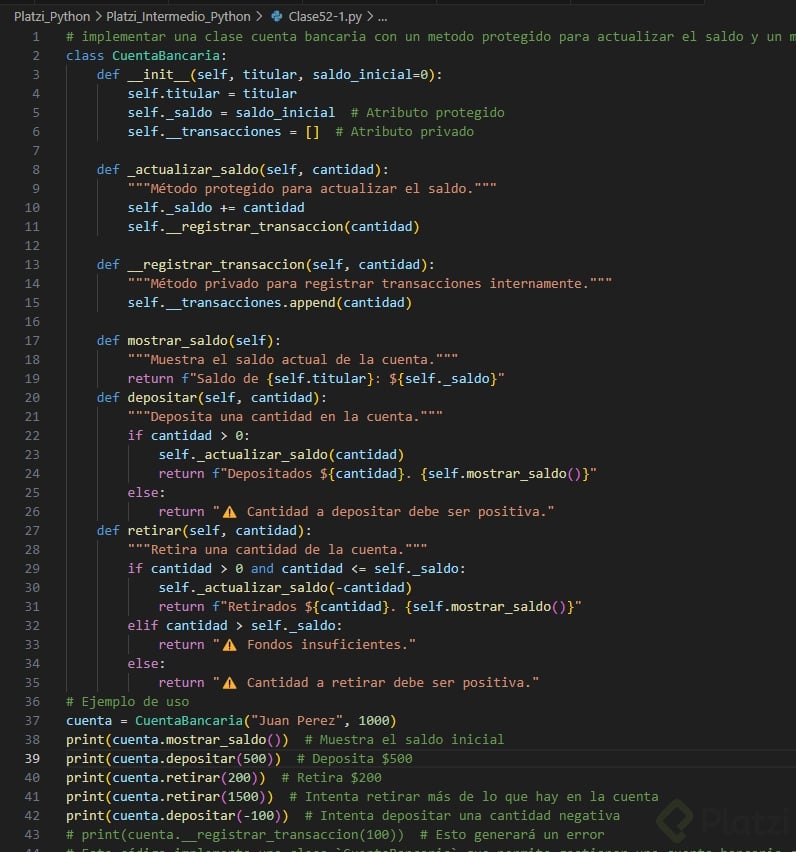Click the 'elif' keyword on line 32
Viewport: 796px width, 852px height.
pos(142,626)
